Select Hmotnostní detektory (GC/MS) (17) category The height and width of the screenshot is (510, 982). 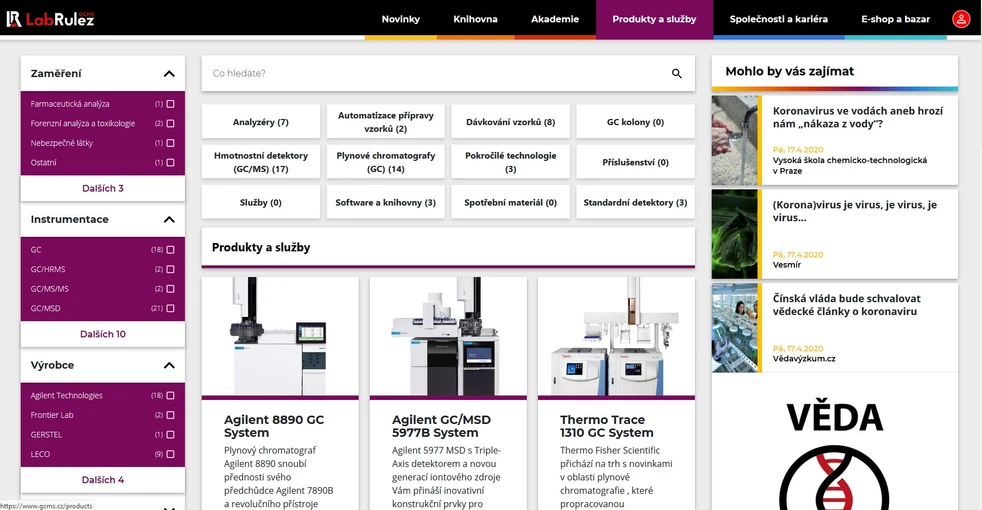[x=261, y=162]
